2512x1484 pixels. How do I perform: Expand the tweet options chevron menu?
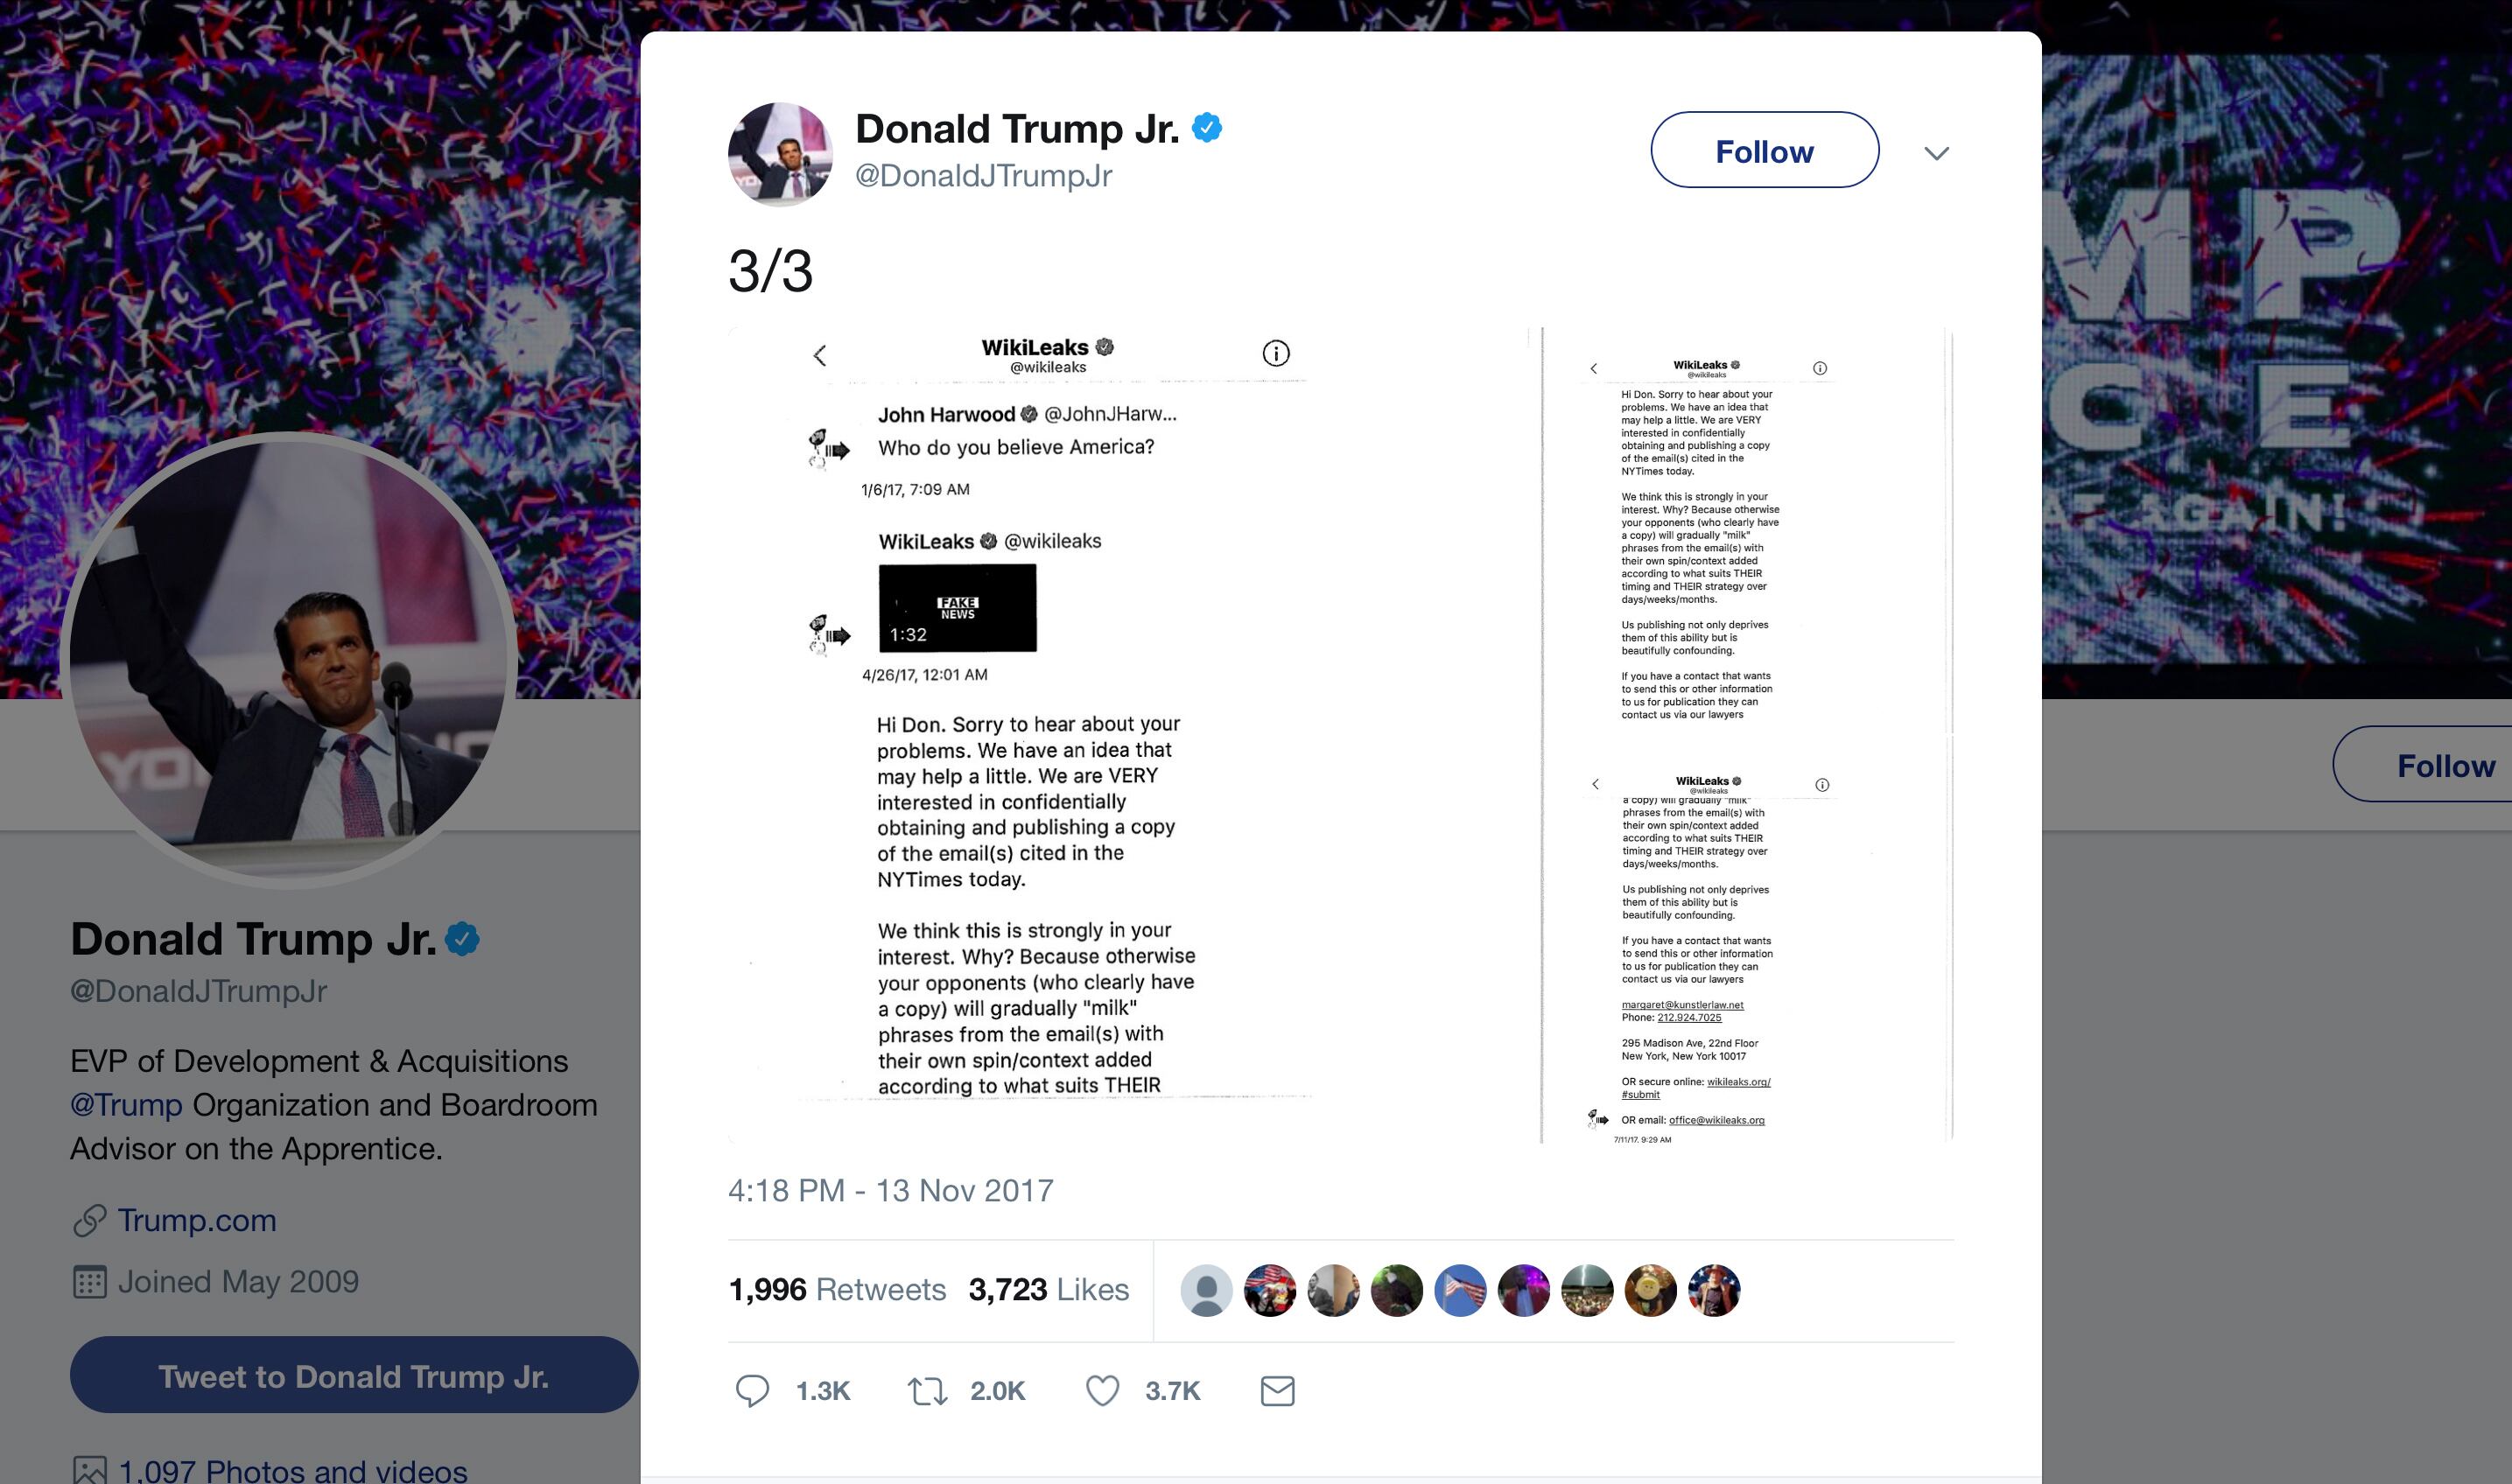click(1936, 153)
